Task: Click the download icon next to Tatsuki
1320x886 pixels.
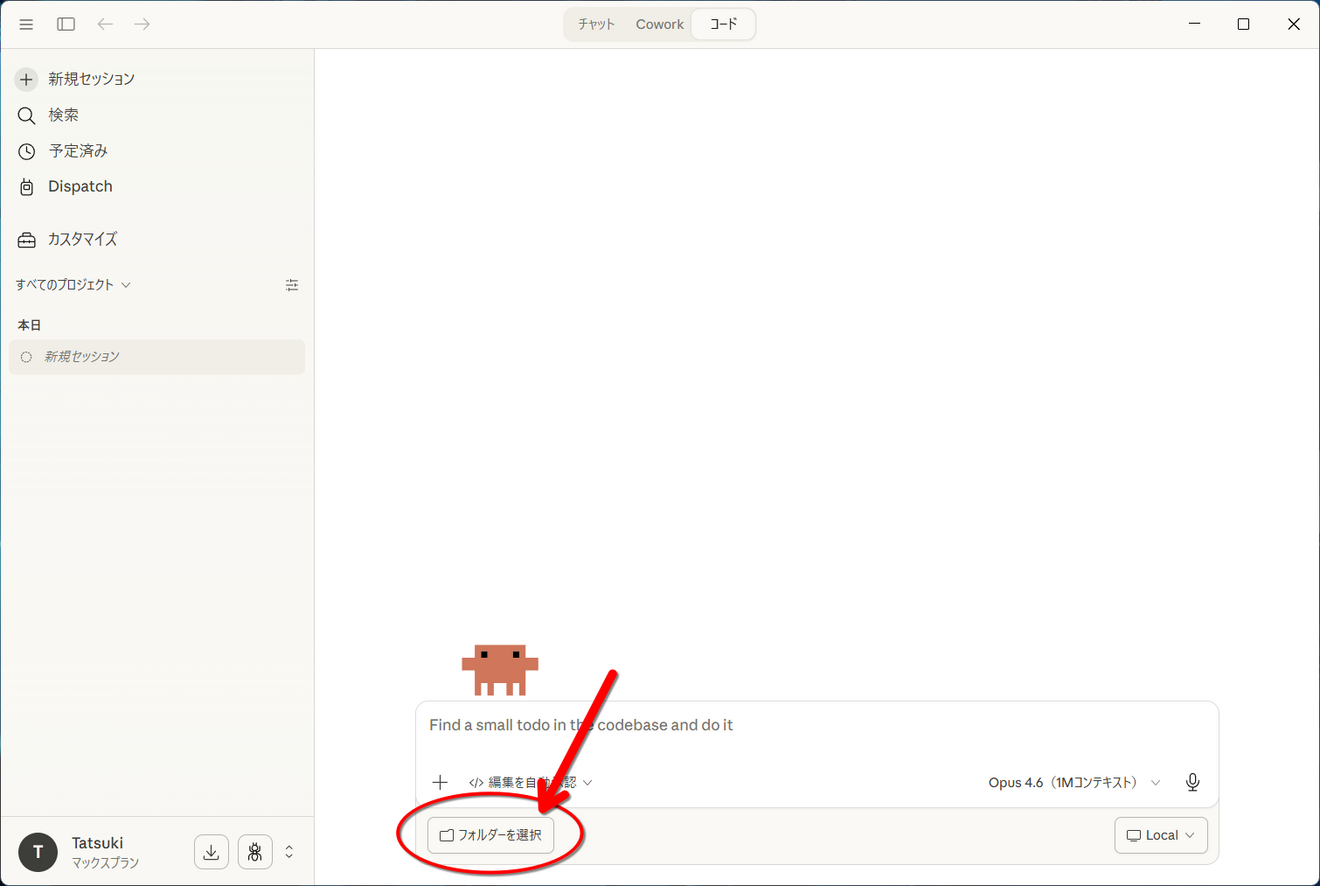Action: point(211,851)
